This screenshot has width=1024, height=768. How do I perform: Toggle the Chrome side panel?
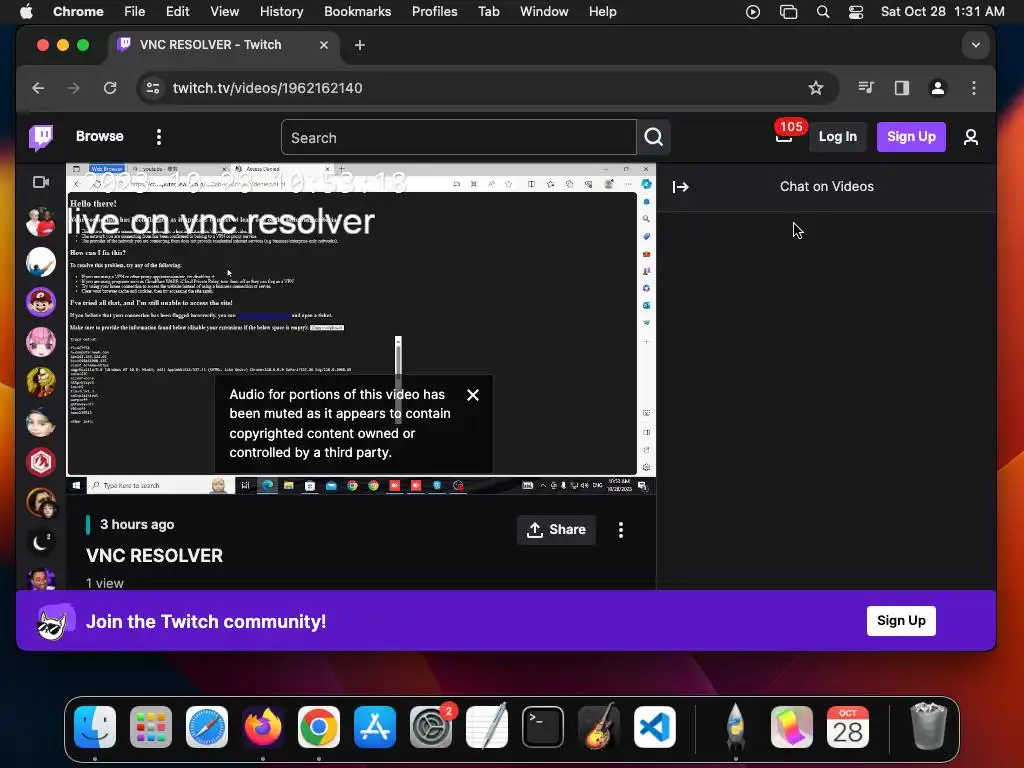tap(902, 88)
